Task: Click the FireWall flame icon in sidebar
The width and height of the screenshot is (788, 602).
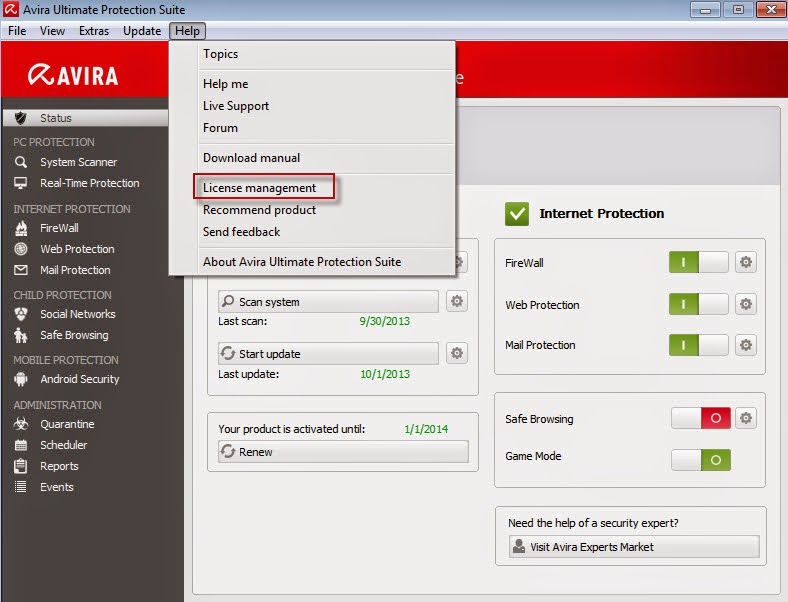Action: pos(21,228)
